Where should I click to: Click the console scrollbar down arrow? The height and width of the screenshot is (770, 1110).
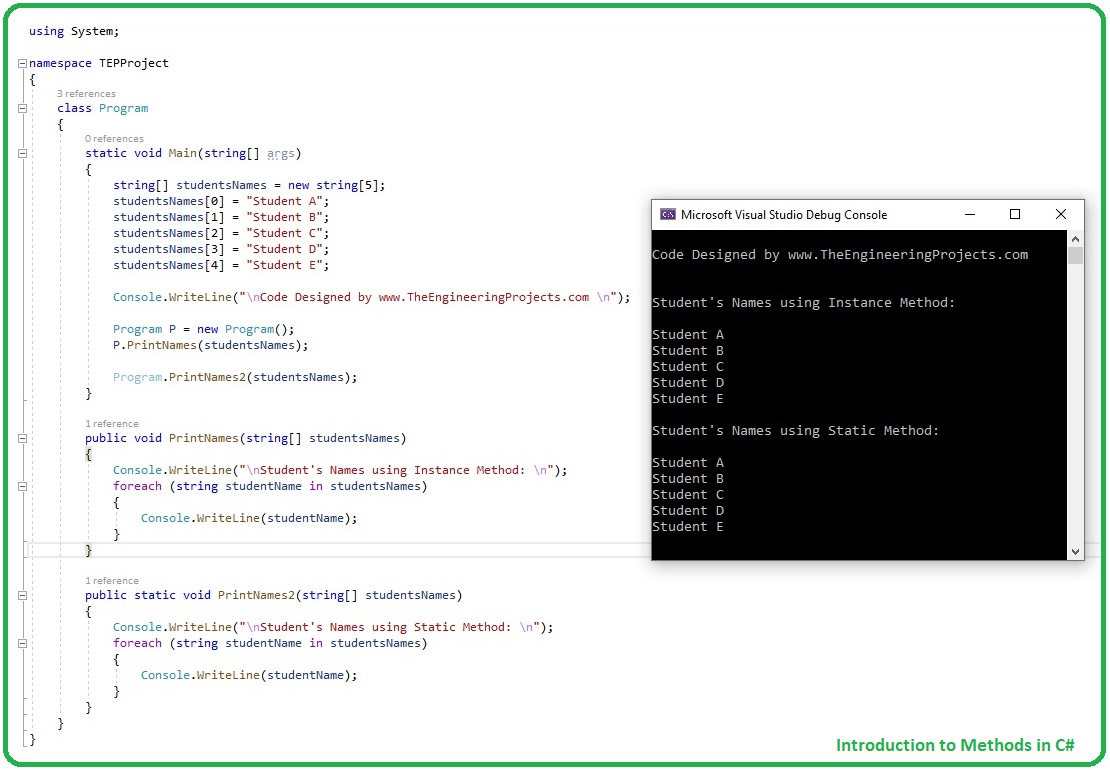tap(1075, 552)
